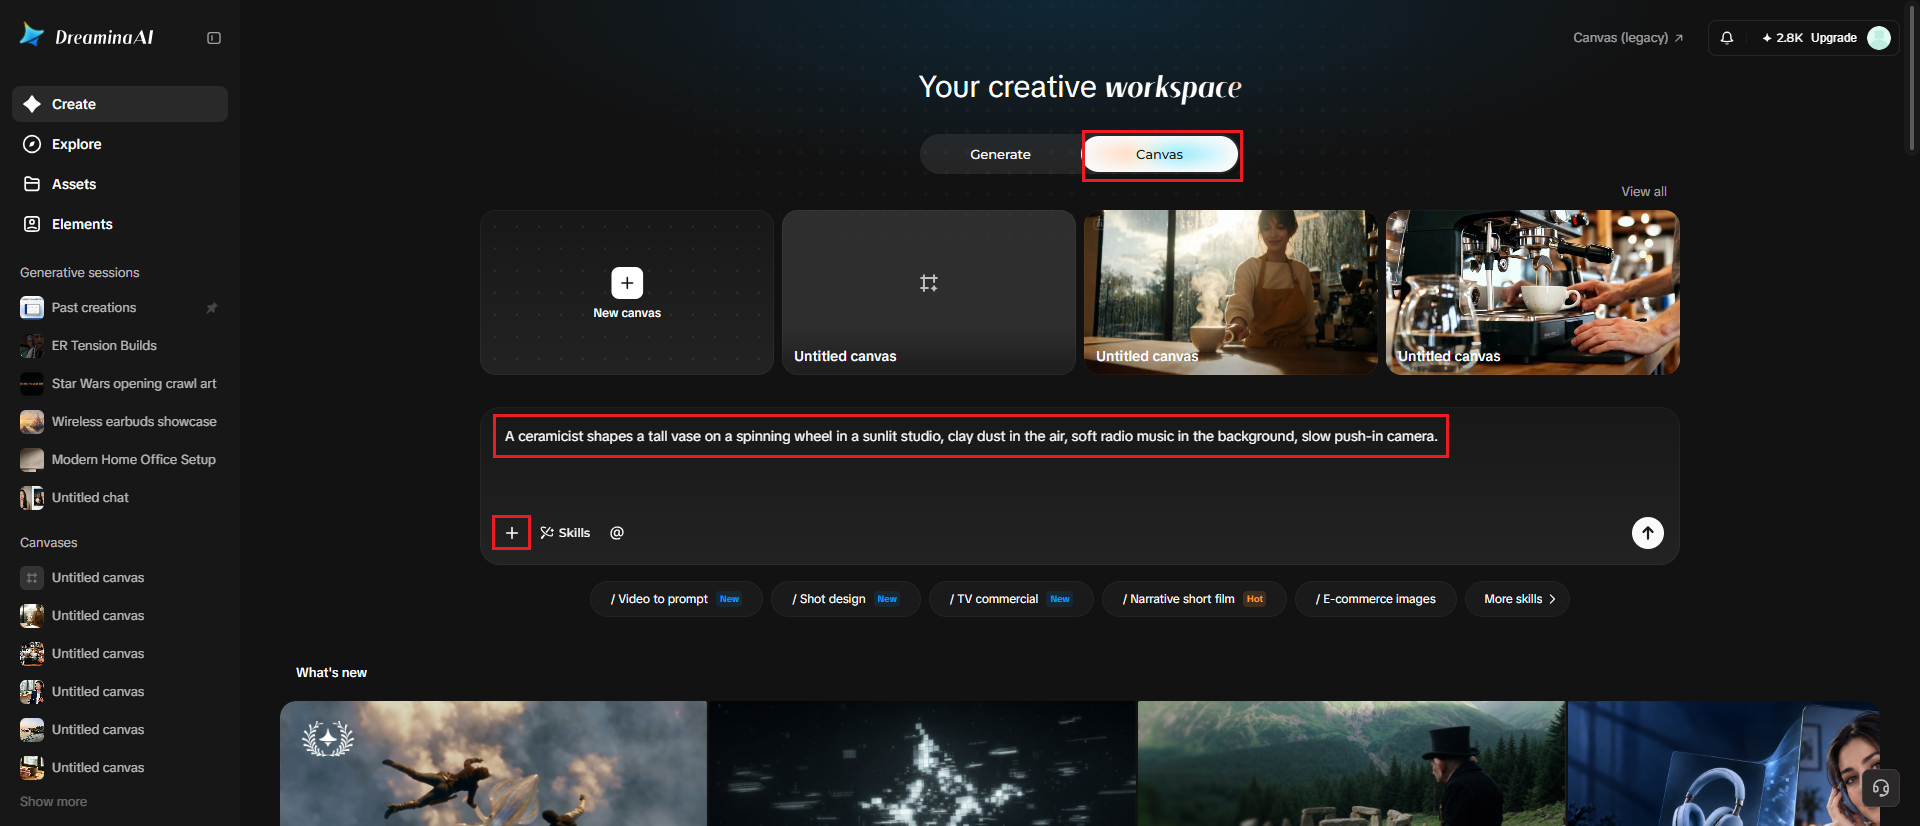Screen dimensions: 1920x826
Task: Expand More skills chevron
Action: click(1518, 599)
